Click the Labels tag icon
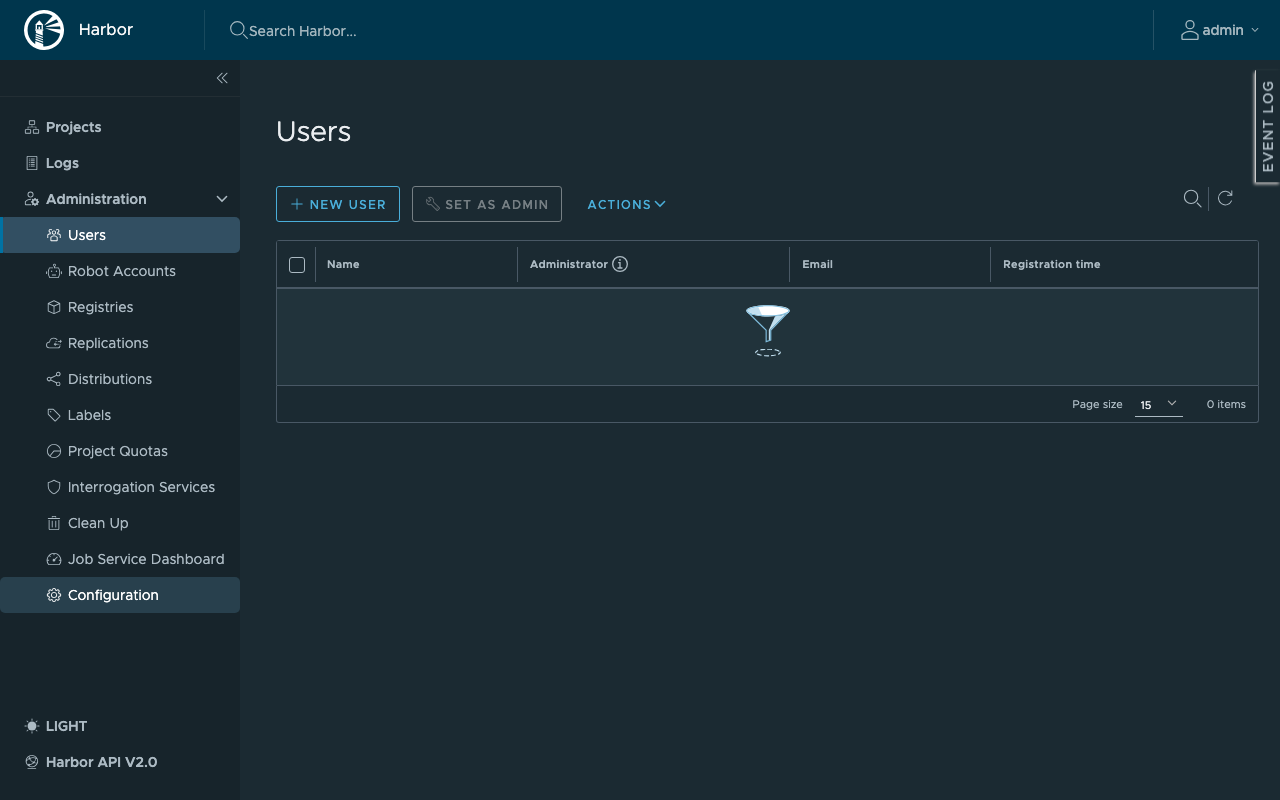This screenshot has height=800, width=1280. tap(54, 415)
